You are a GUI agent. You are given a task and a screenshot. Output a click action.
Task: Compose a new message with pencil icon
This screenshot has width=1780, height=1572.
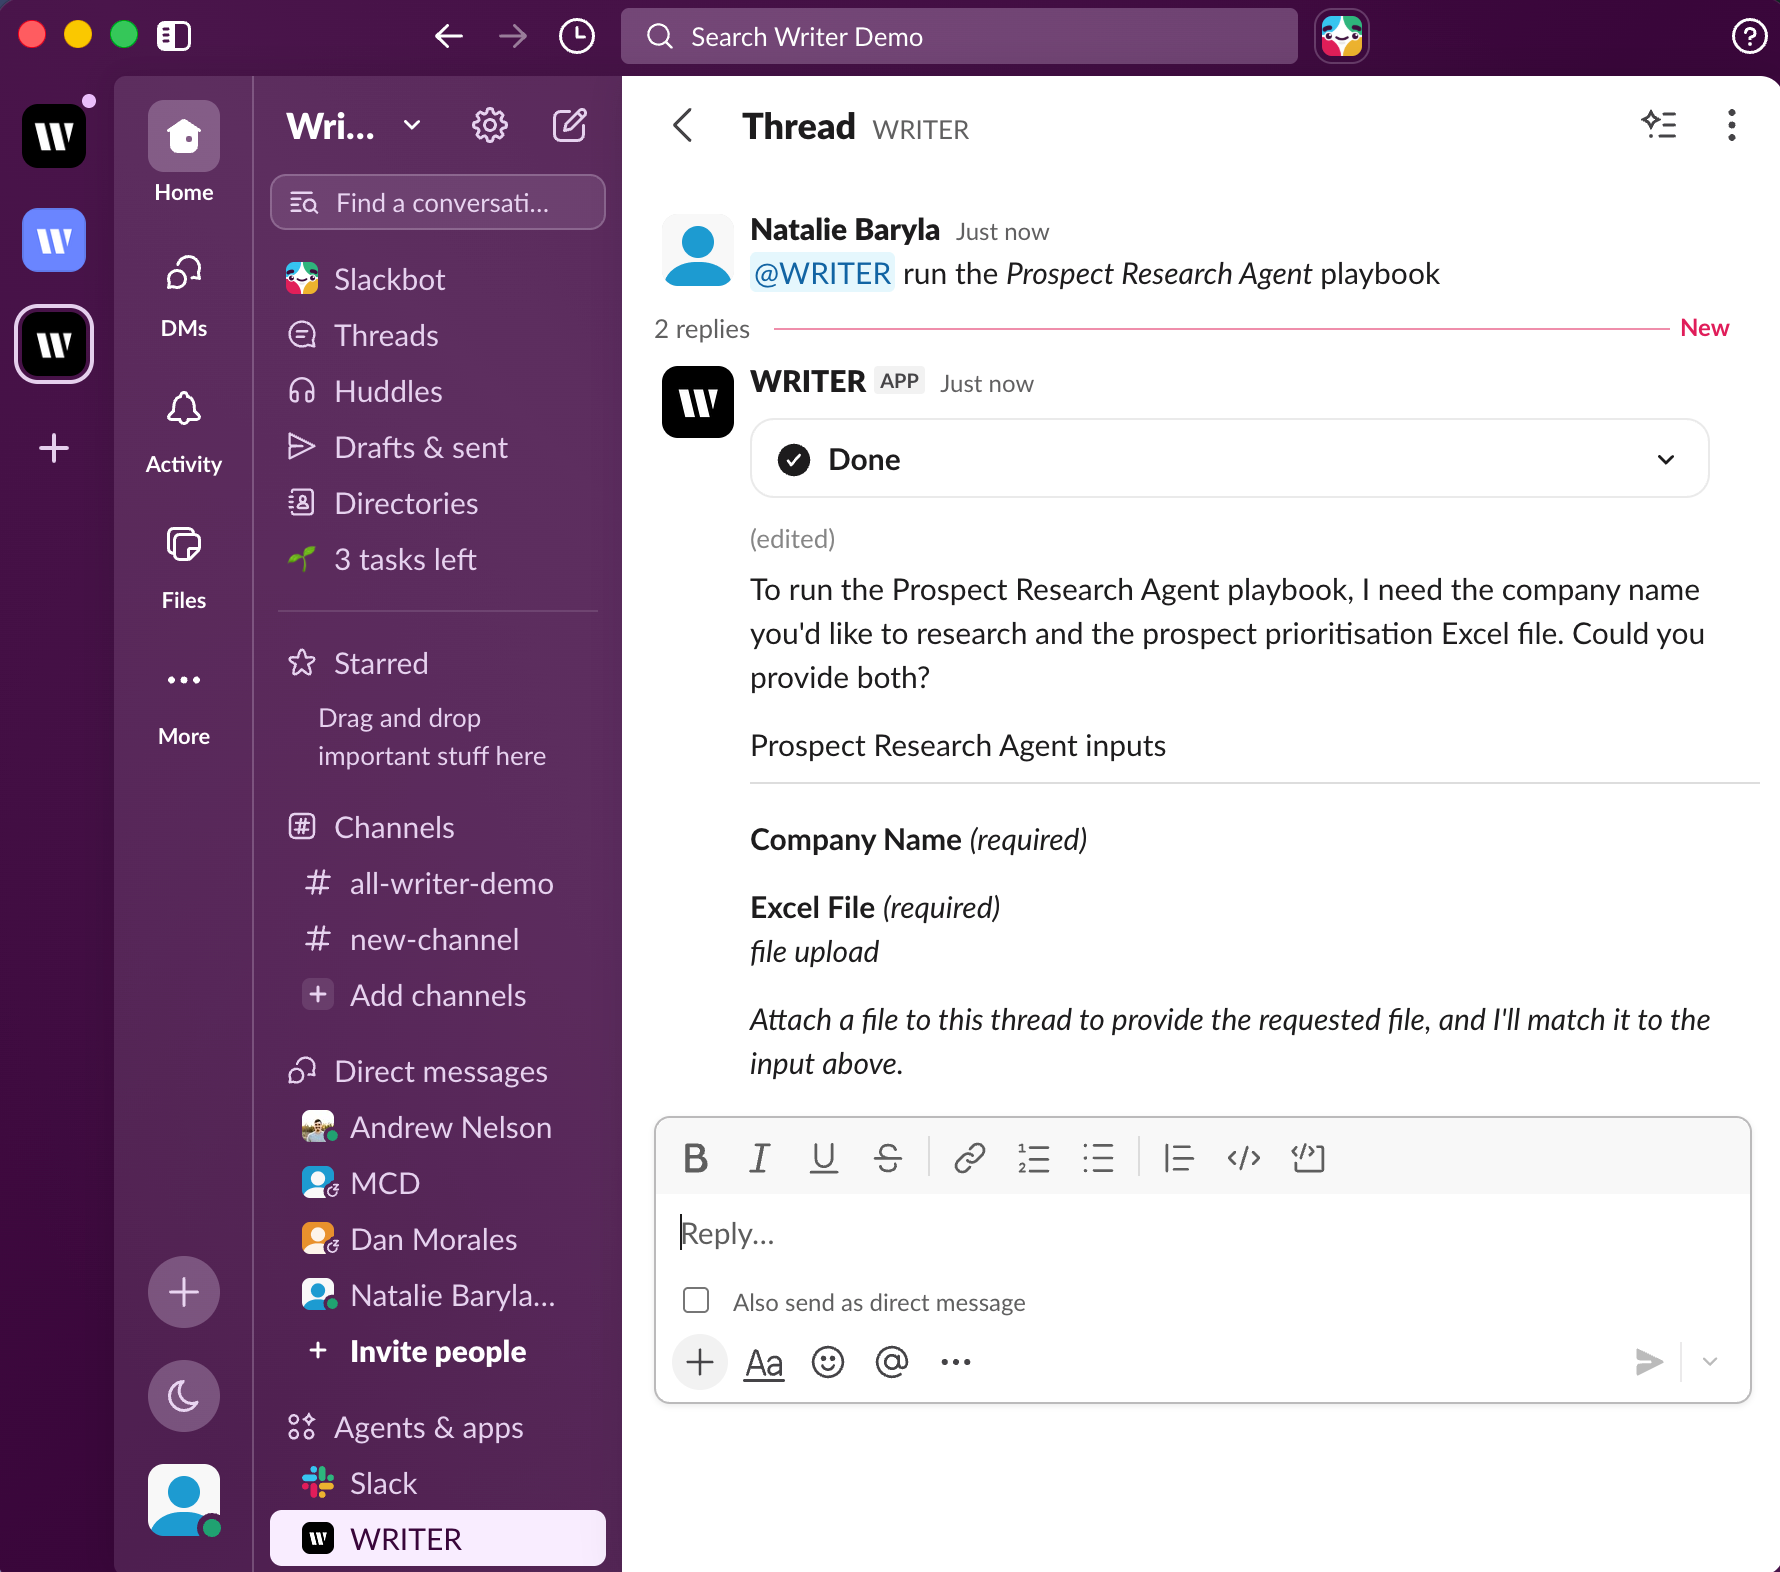tap(570, 126)
